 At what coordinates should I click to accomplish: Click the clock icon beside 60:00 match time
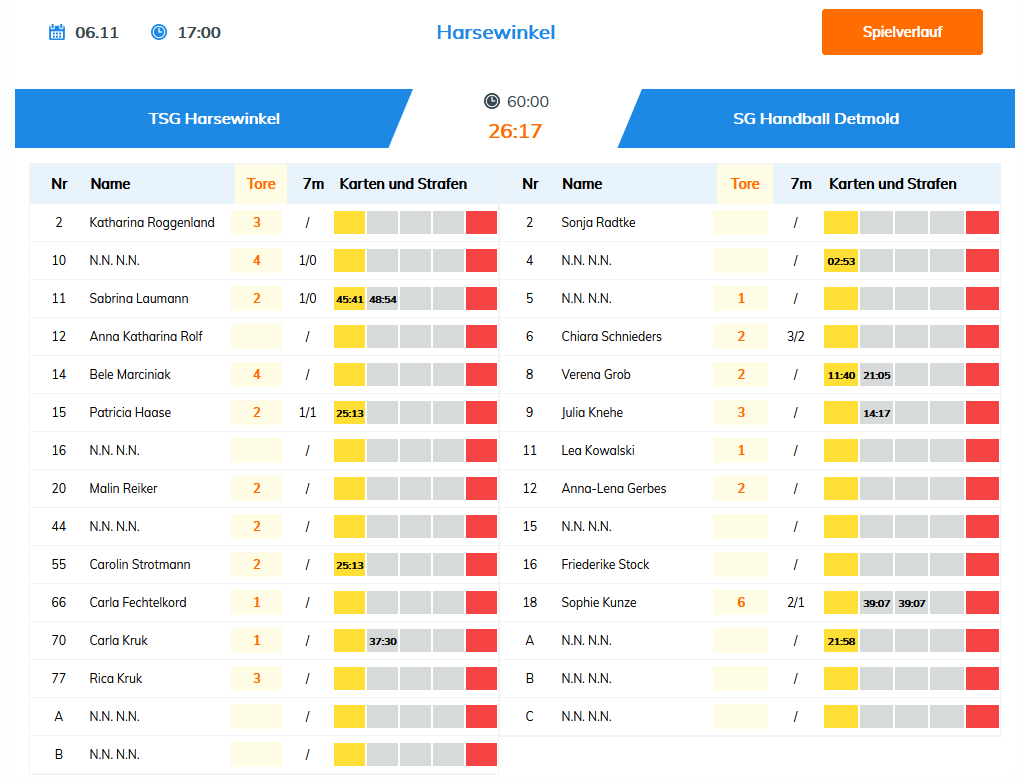[x=491, y=101]
